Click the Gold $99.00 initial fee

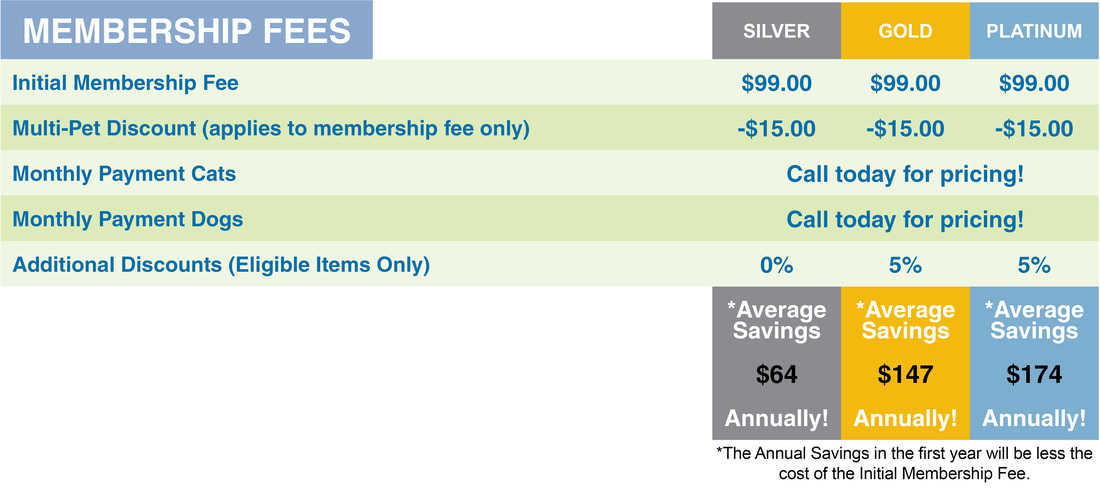coord(905,84)
